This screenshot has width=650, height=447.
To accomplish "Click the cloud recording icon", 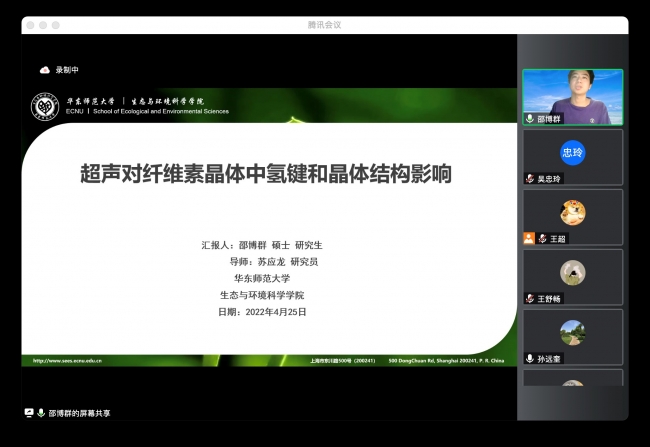I will [44, 70].
